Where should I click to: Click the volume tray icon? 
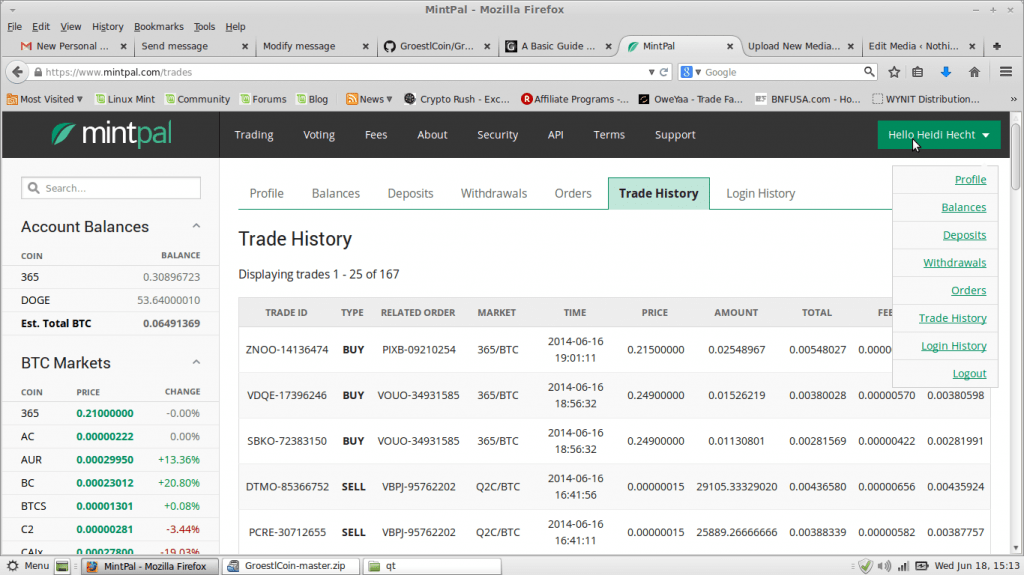884,566
